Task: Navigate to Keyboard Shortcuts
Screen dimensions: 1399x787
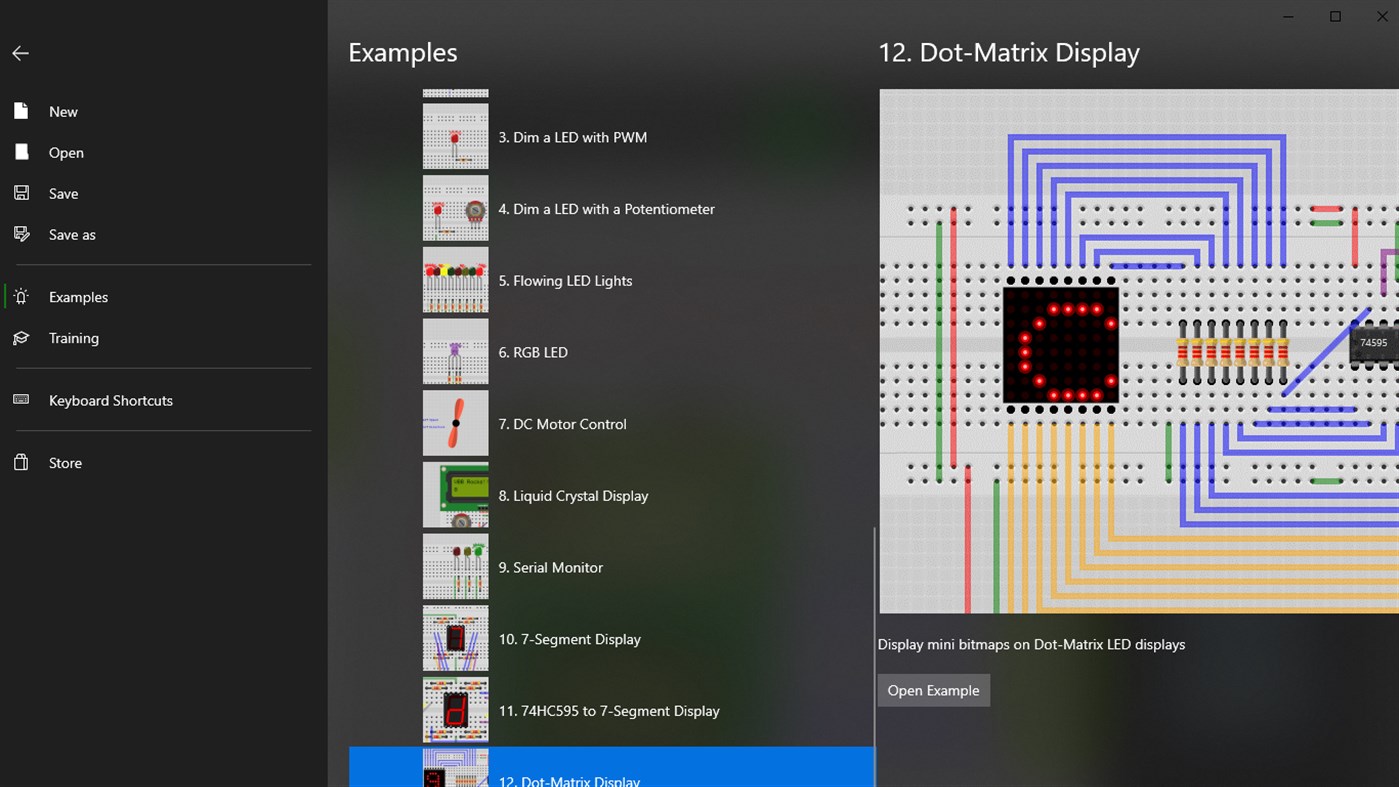Action: [x=110, y=400]
